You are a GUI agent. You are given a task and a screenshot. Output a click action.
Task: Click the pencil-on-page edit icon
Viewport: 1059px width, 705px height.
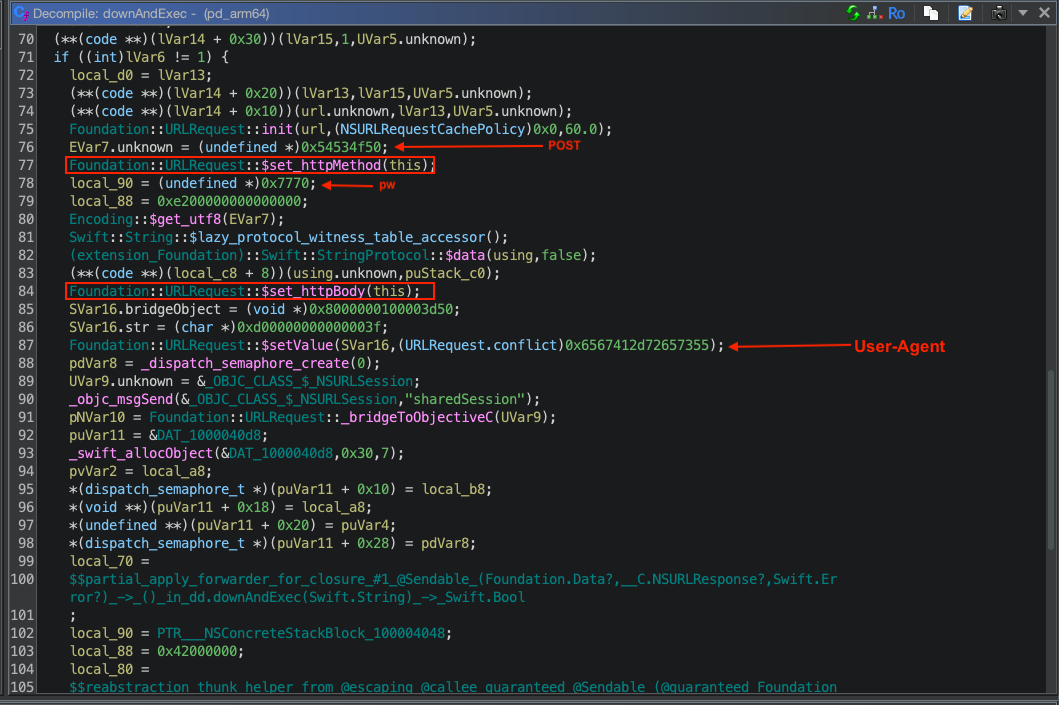pyautogui.click(x=965, y=13)
